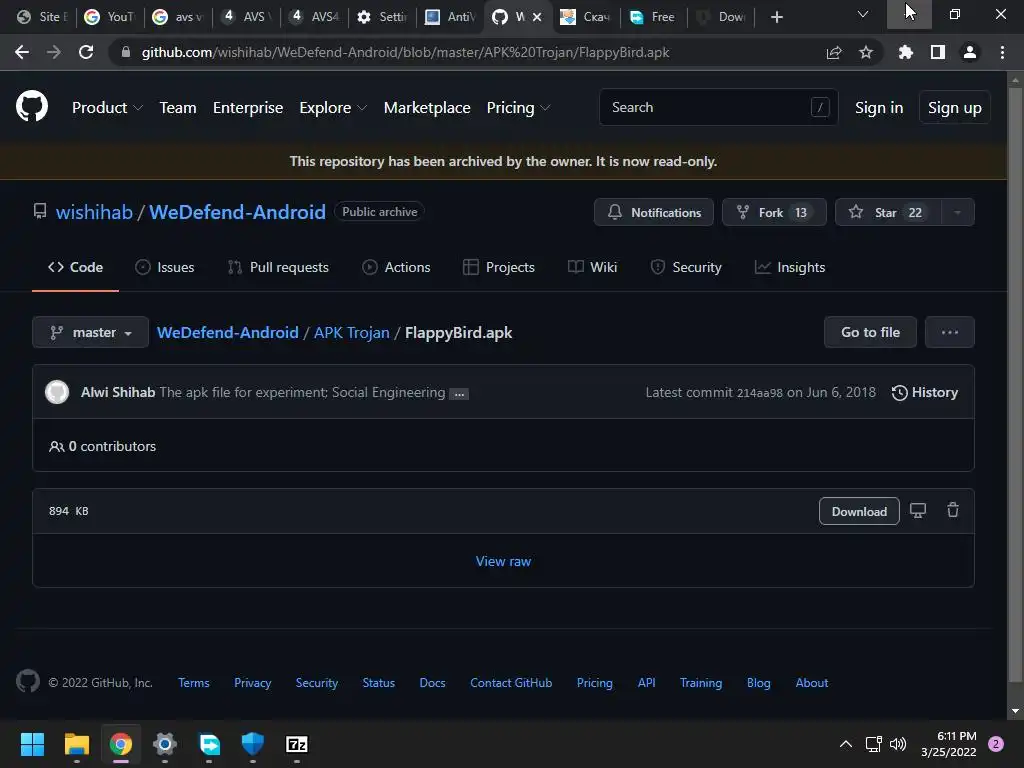Reload the page with the refresh icon
The width and height of the screenshot is (1024, 768).
(86, 52)
